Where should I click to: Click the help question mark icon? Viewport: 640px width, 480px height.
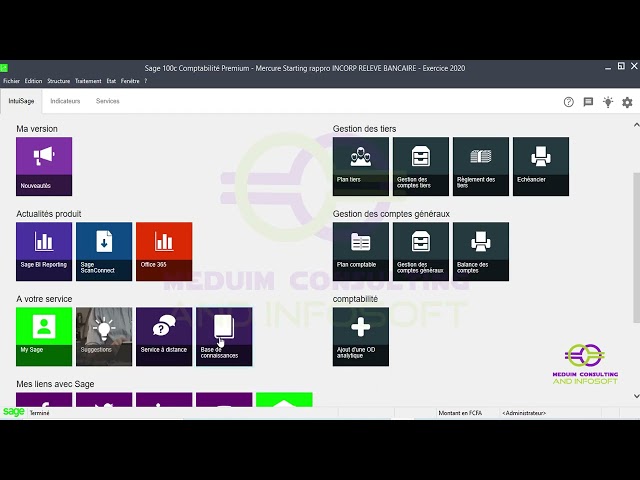[x=569, y=102]
